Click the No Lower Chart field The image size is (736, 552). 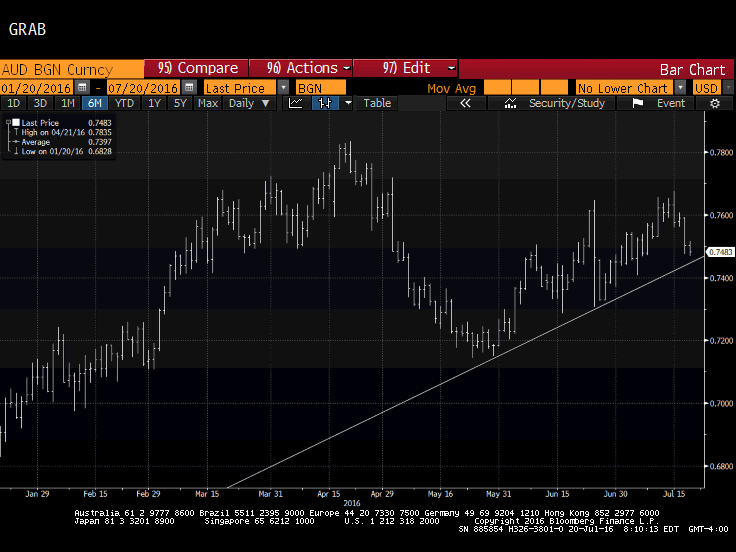tap(625, 88)
